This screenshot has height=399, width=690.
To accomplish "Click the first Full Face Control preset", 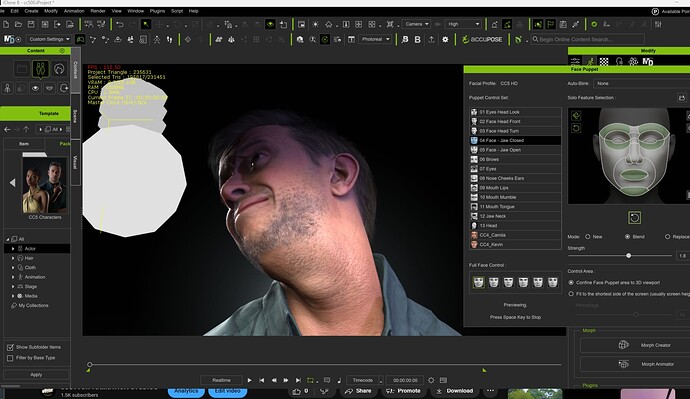I will 479,282.
